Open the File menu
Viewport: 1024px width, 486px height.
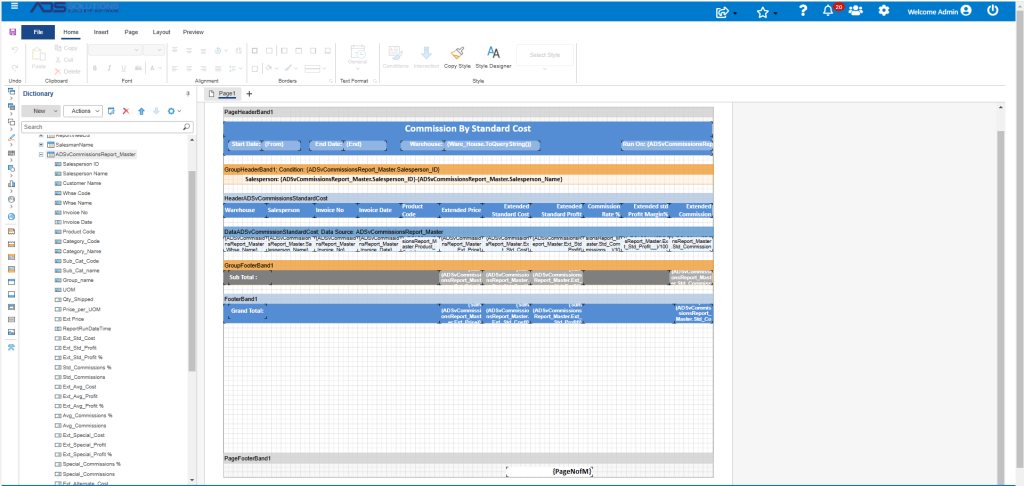coord(38,32)
